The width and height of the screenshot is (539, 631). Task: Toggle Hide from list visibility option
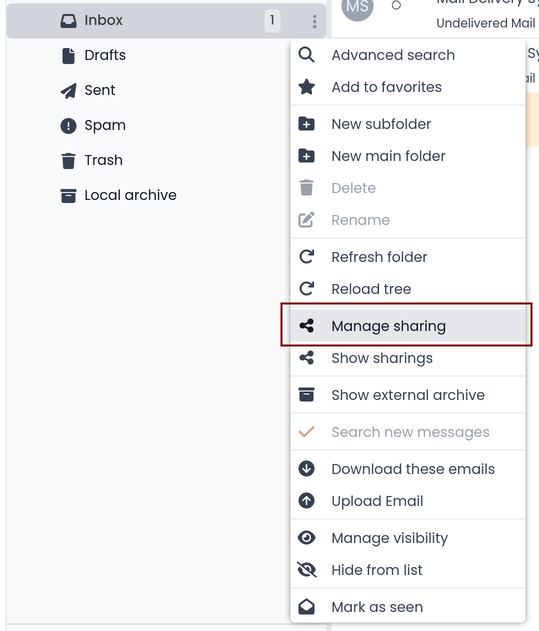tap(408, 570)
